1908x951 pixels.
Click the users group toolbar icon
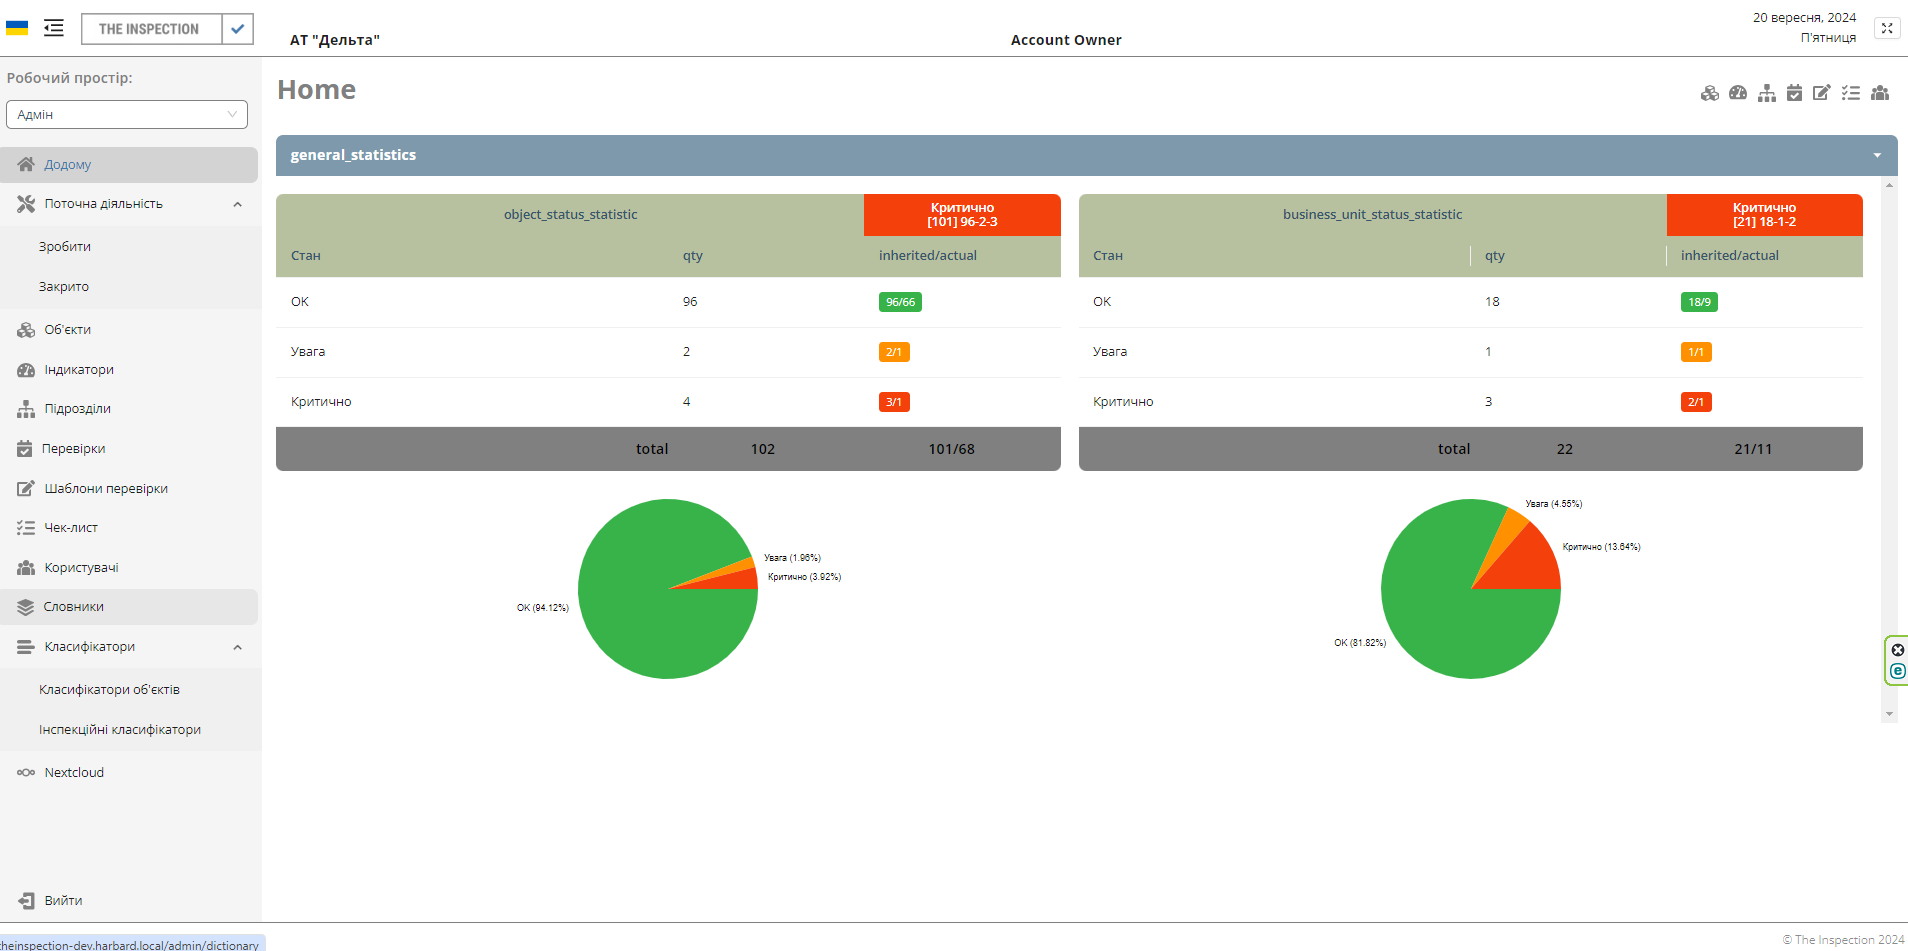point(1880,93)
